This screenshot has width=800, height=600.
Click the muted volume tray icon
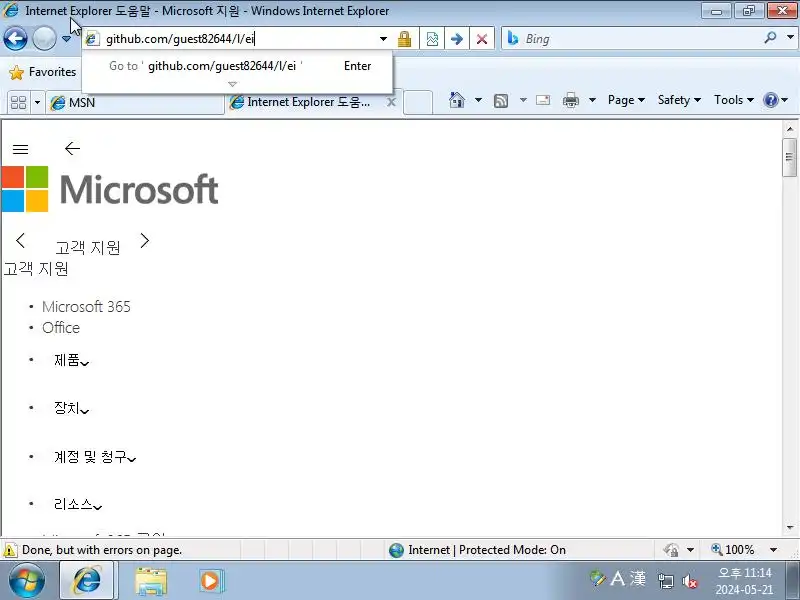(690, 581)
